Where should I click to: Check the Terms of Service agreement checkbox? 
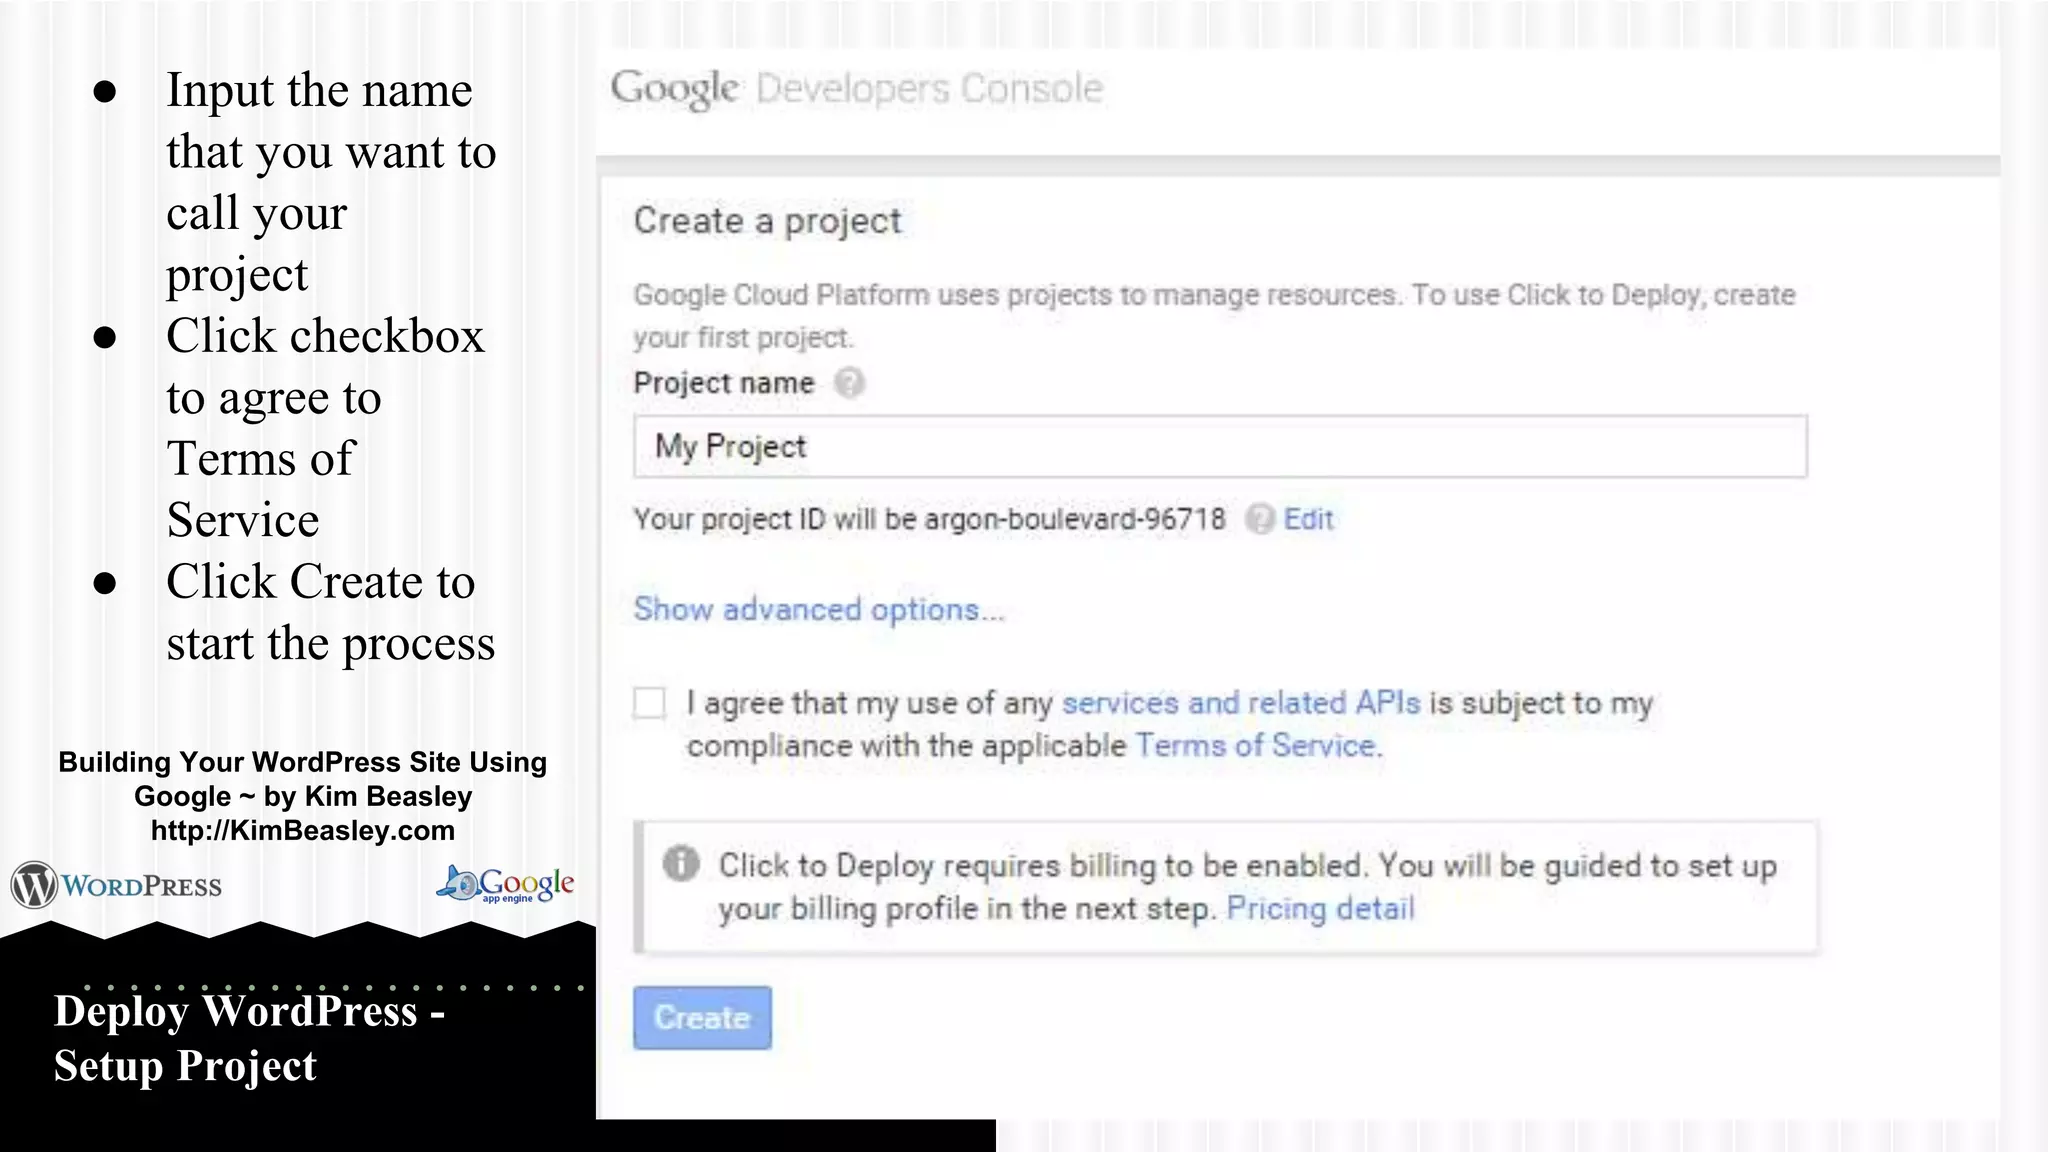pyautogui.click(x=649, y=703)
